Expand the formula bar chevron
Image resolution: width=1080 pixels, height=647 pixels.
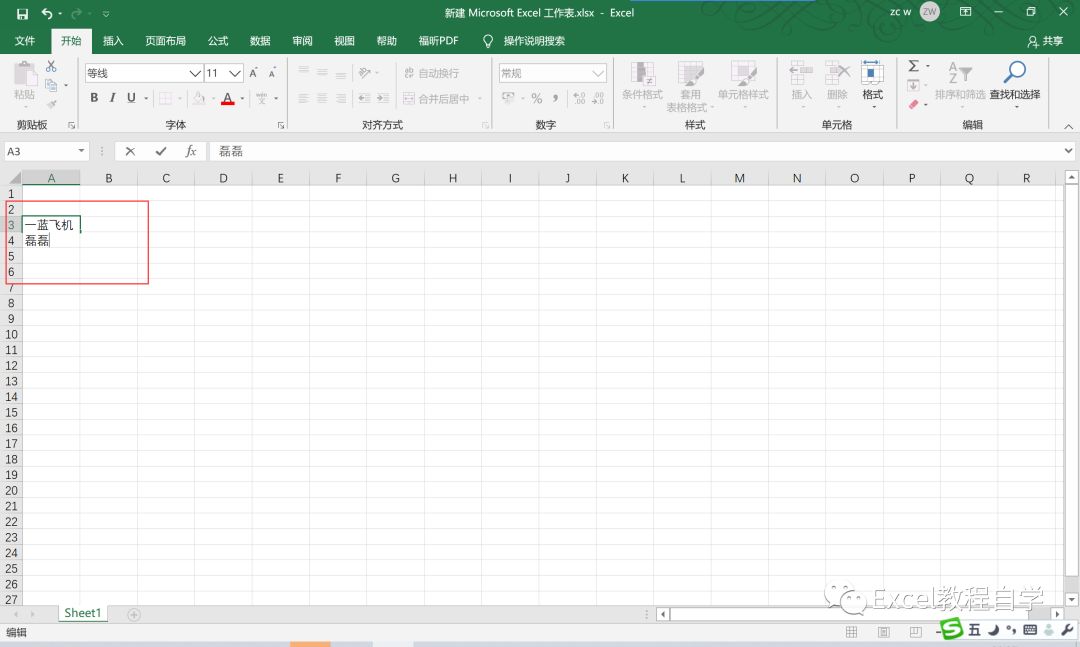[x=1068, y=150]
